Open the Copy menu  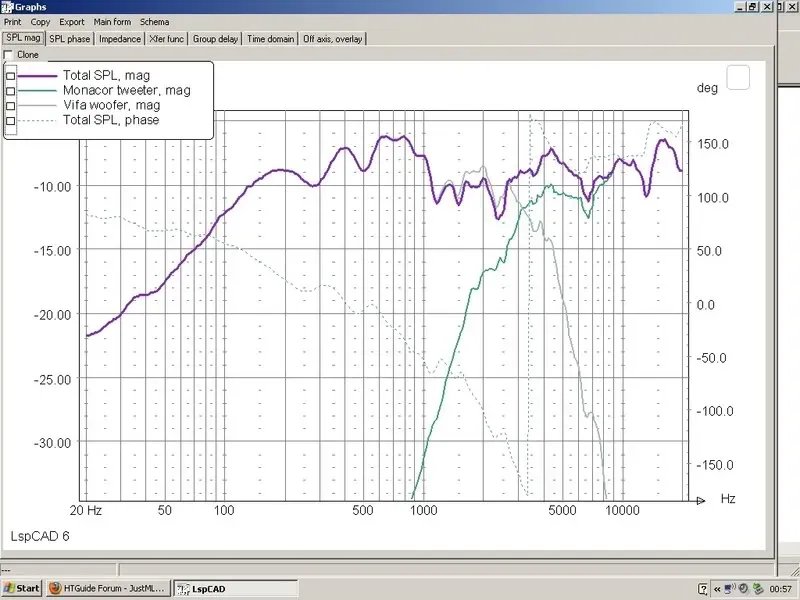40,22
